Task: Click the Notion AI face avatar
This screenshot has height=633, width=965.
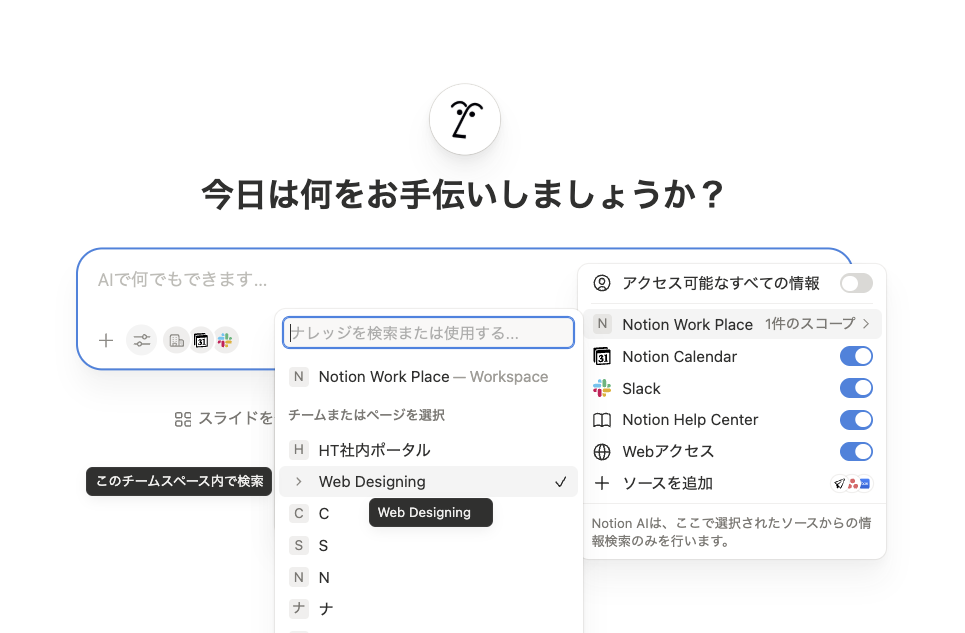Action: coord(465,119)
